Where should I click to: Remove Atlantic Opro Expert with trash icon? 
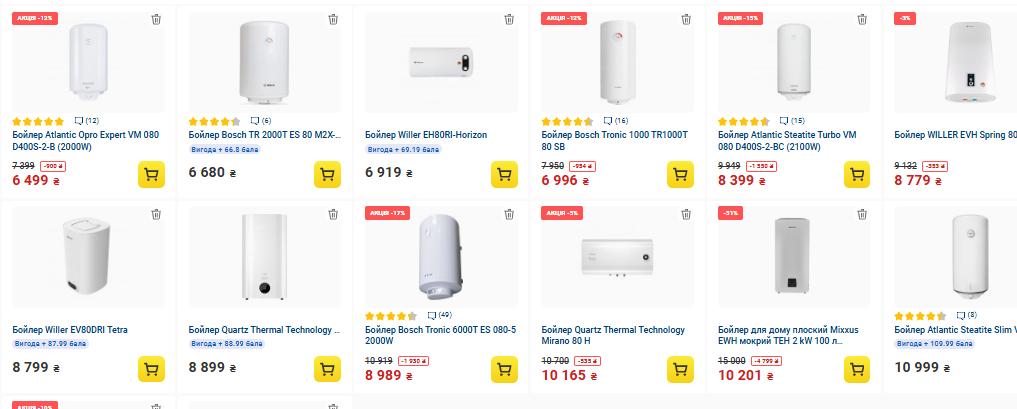156,19
